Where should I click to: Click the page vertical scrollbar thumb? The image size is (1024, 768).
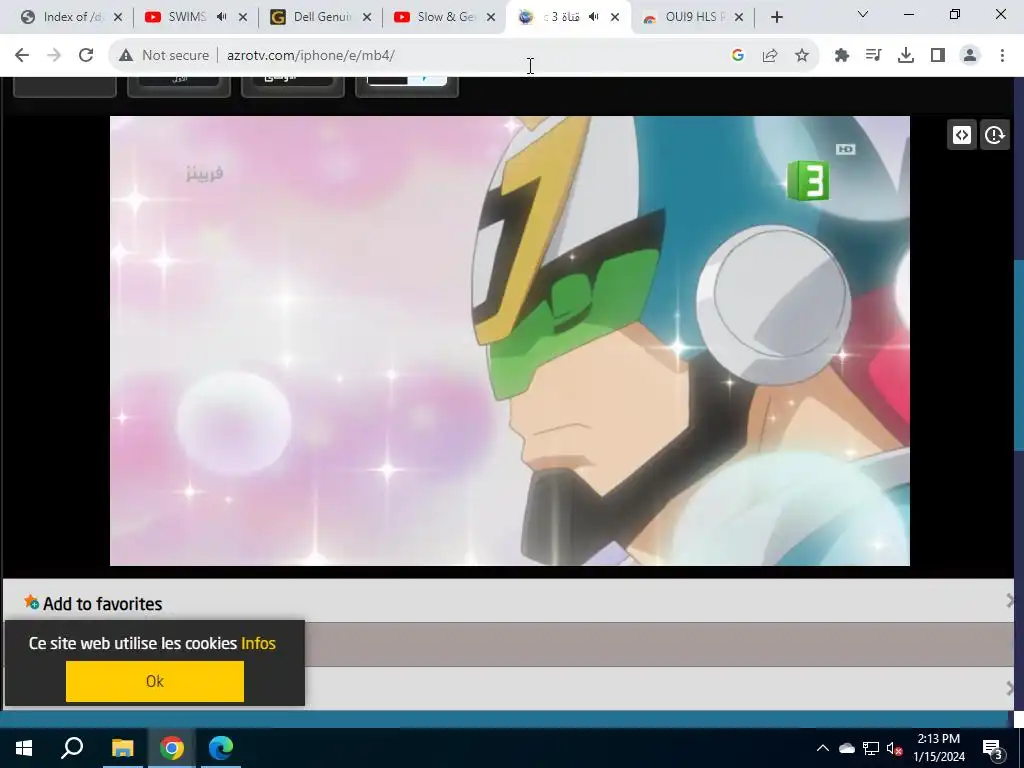pyautogui.click(x=1019, y=356)
